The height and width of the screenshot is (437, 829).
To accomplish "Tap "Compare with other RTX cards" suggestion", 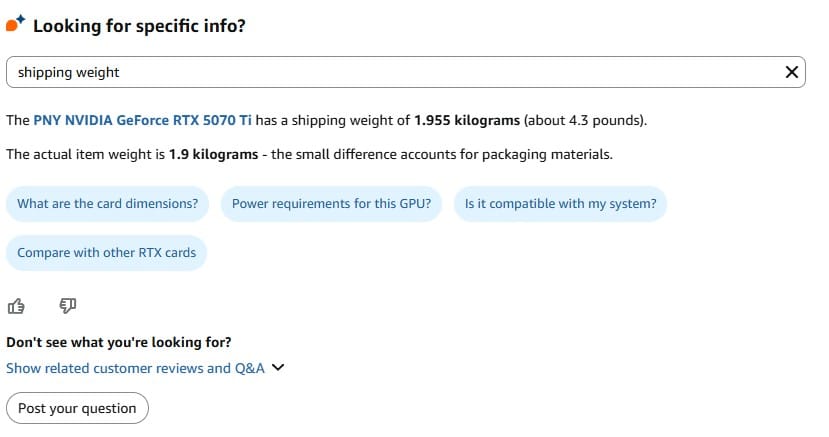I will pos(107,252).
